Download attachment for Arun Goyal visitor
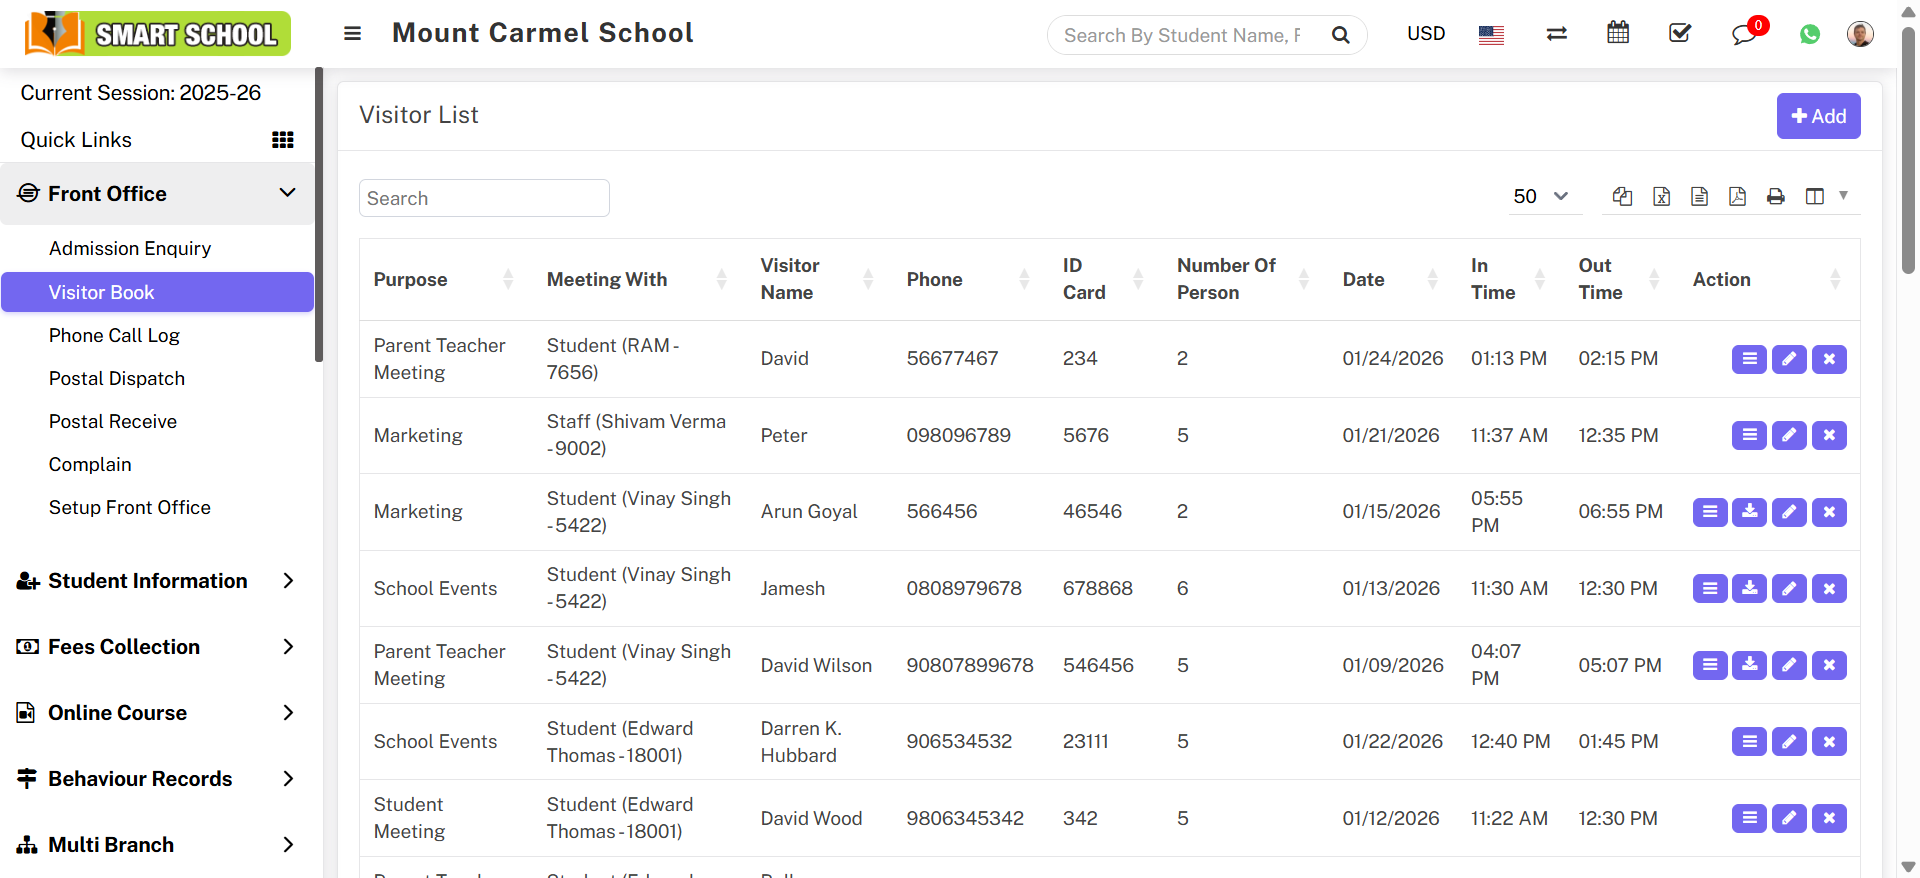Viewport: 1920px width, 878px height. coord(1749,512)
